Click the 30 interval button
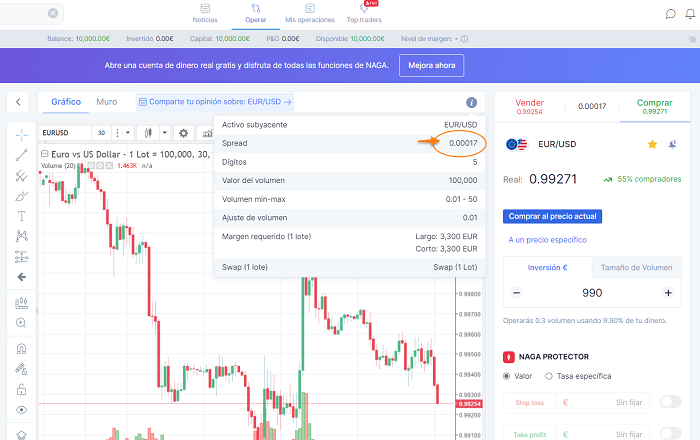The height and width of the screenshot is (440, 700). [x=101, y=133]
